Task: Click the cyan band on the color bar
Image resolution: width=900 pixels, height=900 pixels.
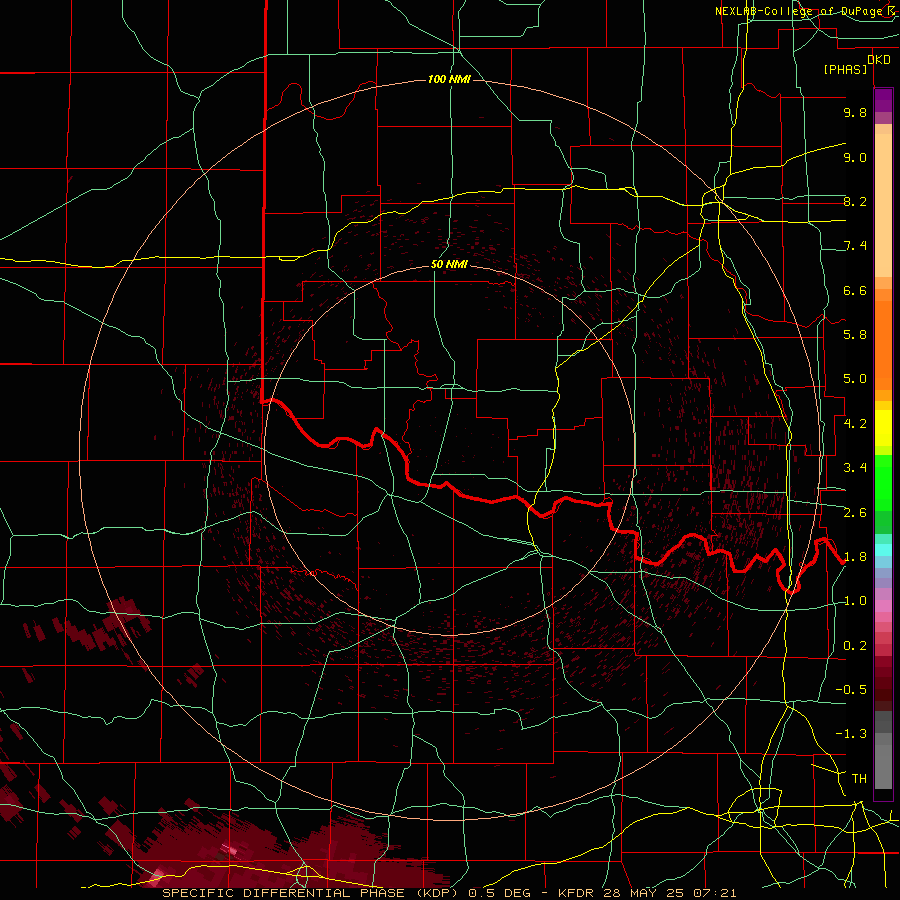Action: pos(883,550)
